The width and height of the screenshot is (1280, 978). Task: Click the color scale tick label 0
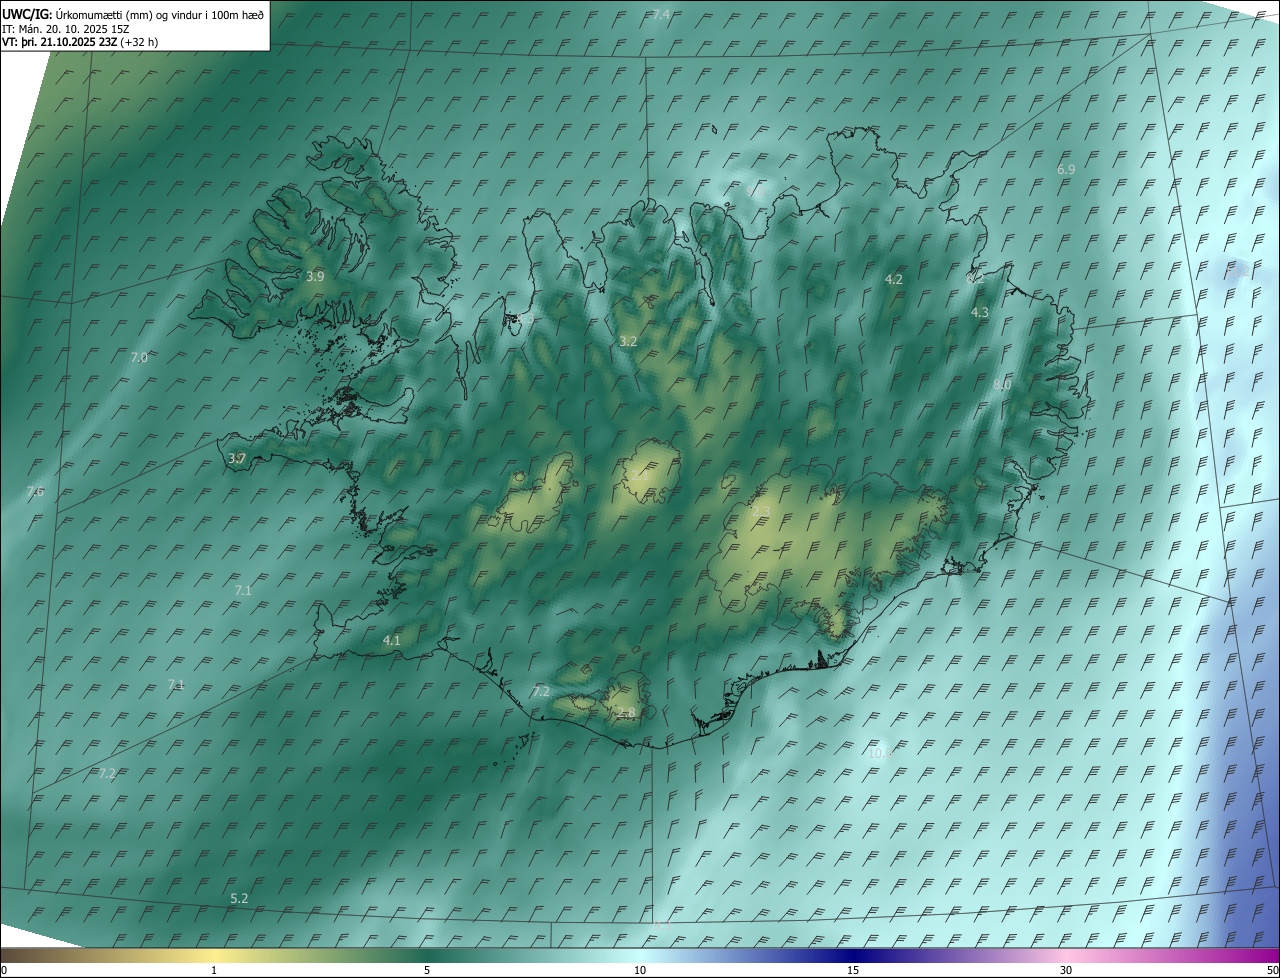[x=4, y=970]
